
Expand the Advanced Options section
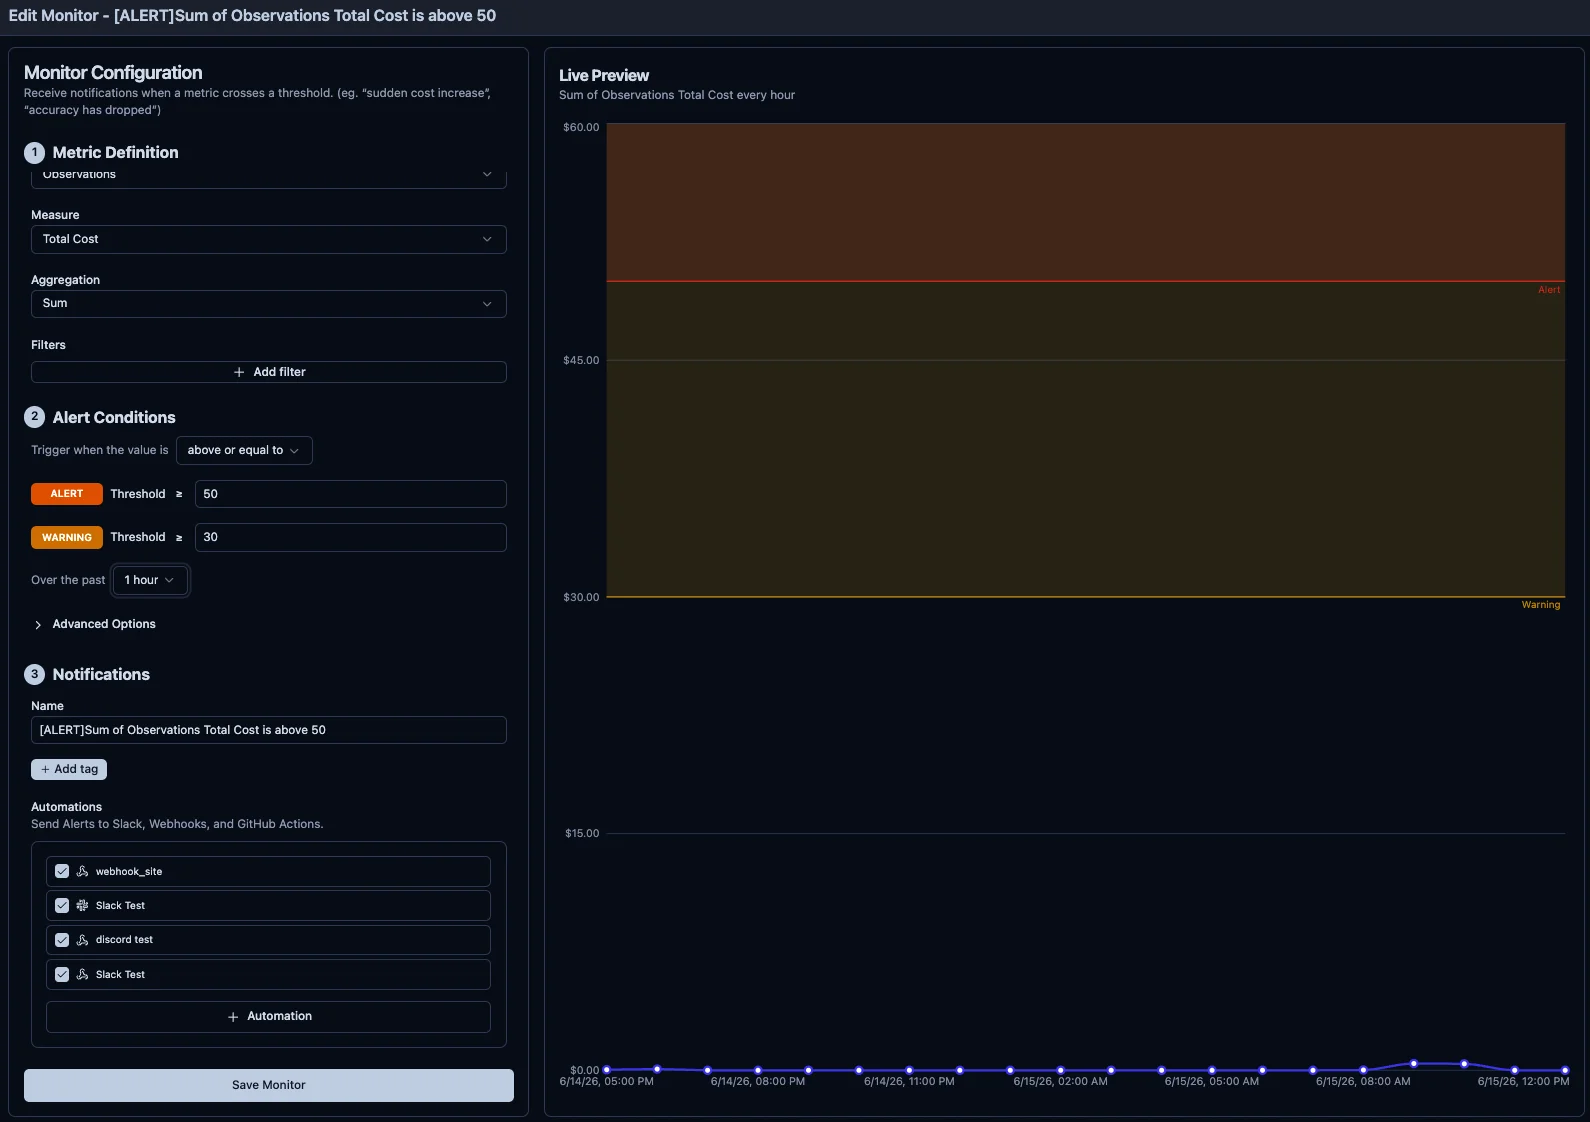point(95,624)
